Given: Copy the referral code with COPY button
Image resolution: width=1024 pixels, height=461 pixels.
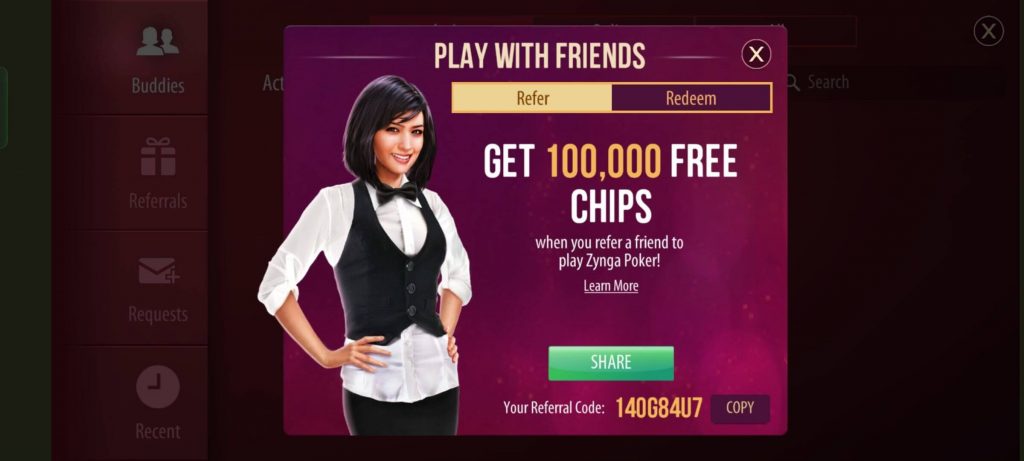Looking at the screenshot, I should [x=740, y=408].
